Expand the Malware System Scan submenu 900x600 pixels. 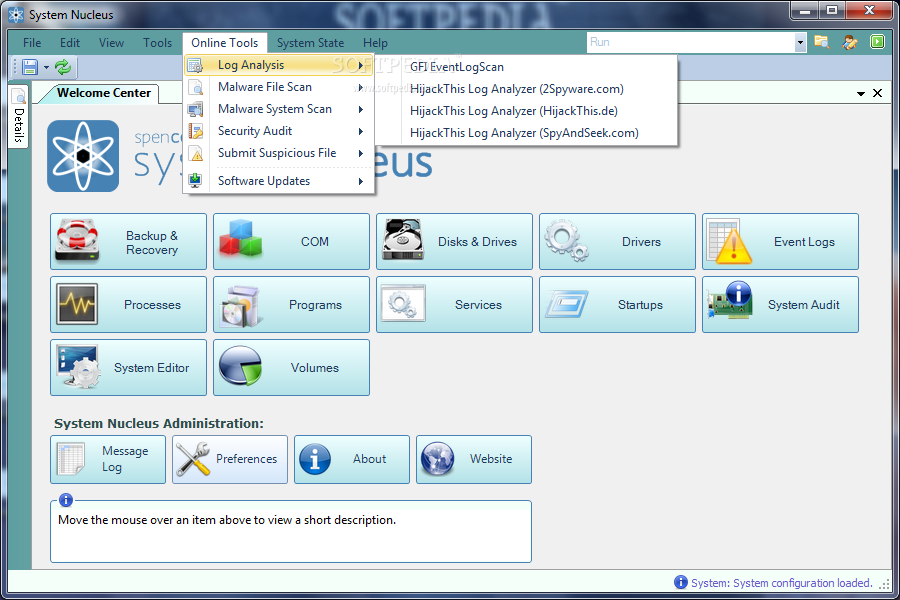[279, 109]
